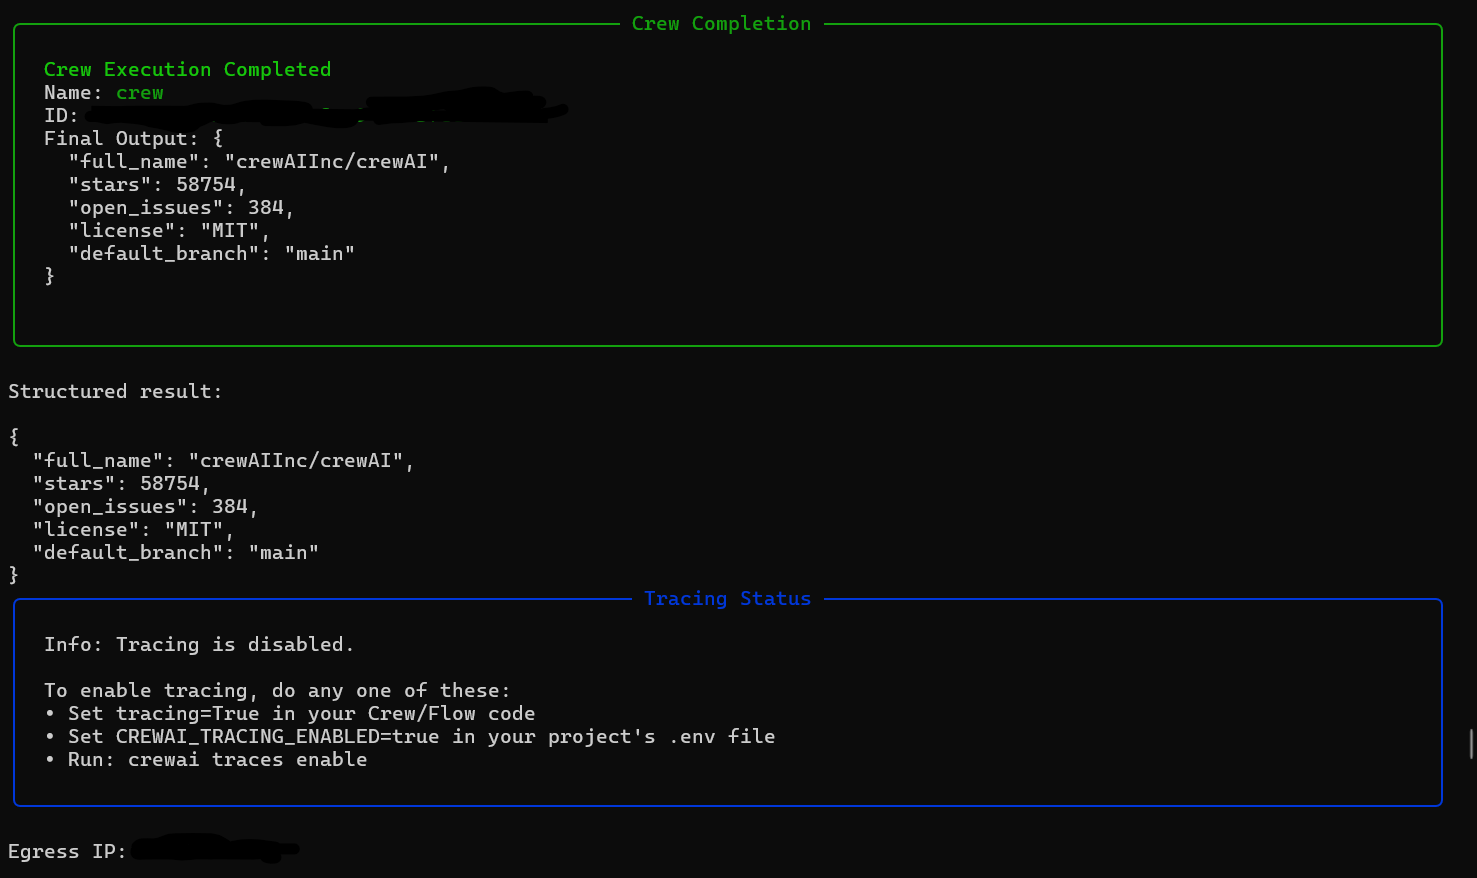The height and width of the screenshot is (878, 1477).
Task: Click the Set tracing=True bullet line
Action: (x=290, y=714)
